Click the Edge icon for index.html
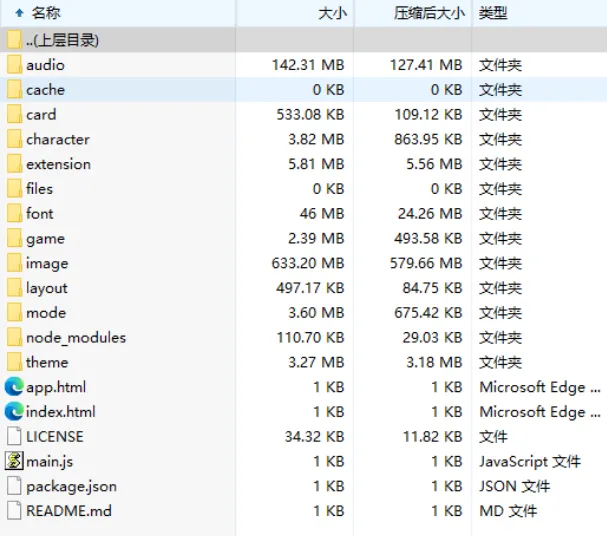This screenshot has height=536, width=607. (14, 411)
